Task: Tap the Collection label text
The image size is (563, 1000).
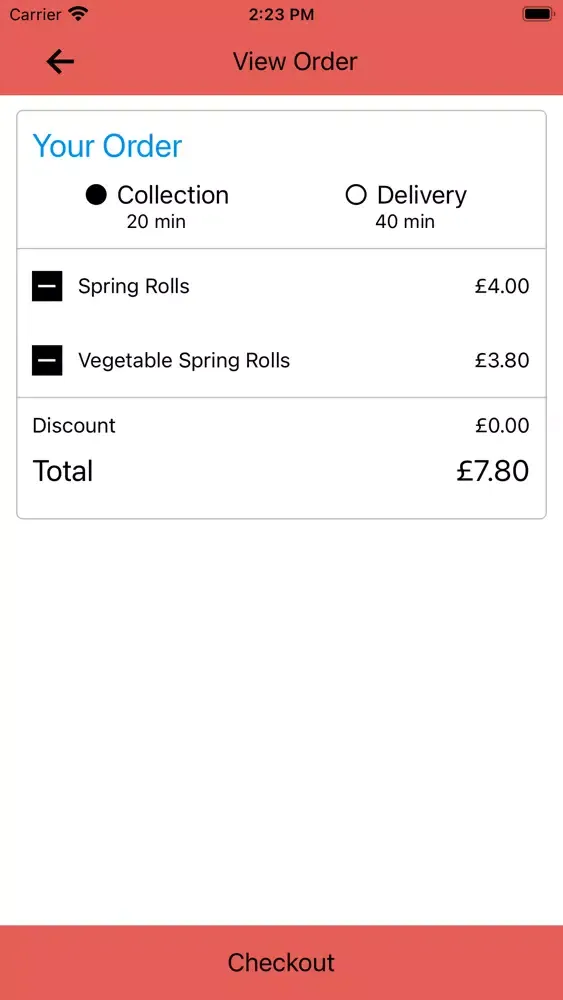Action: pos(173,195)
